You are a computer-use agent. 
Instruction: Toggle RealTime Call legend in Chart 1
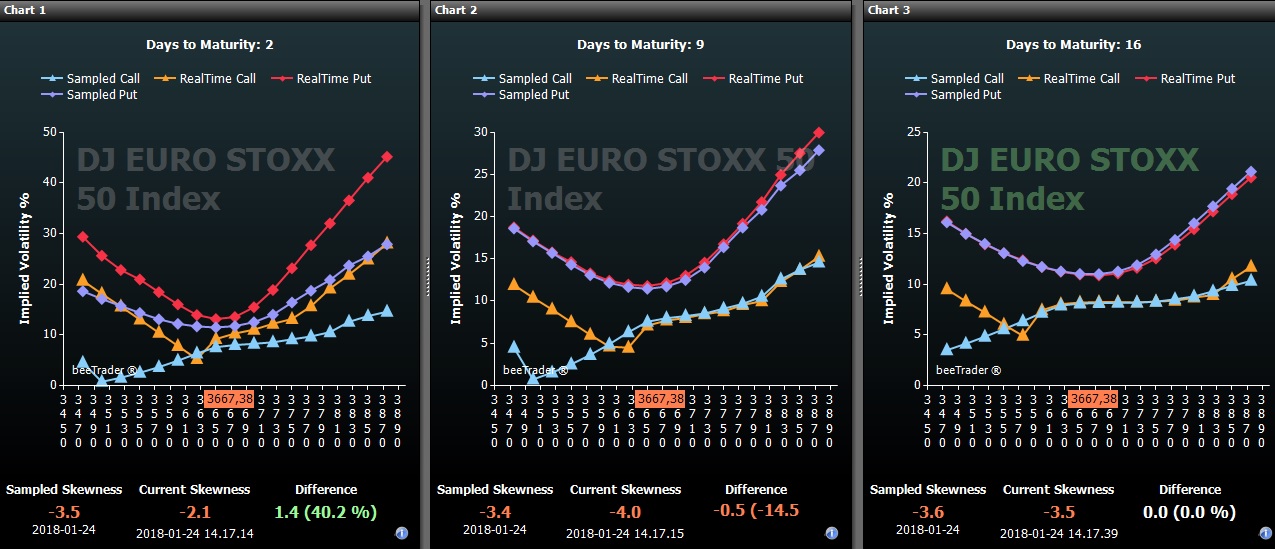coord(209,78)
